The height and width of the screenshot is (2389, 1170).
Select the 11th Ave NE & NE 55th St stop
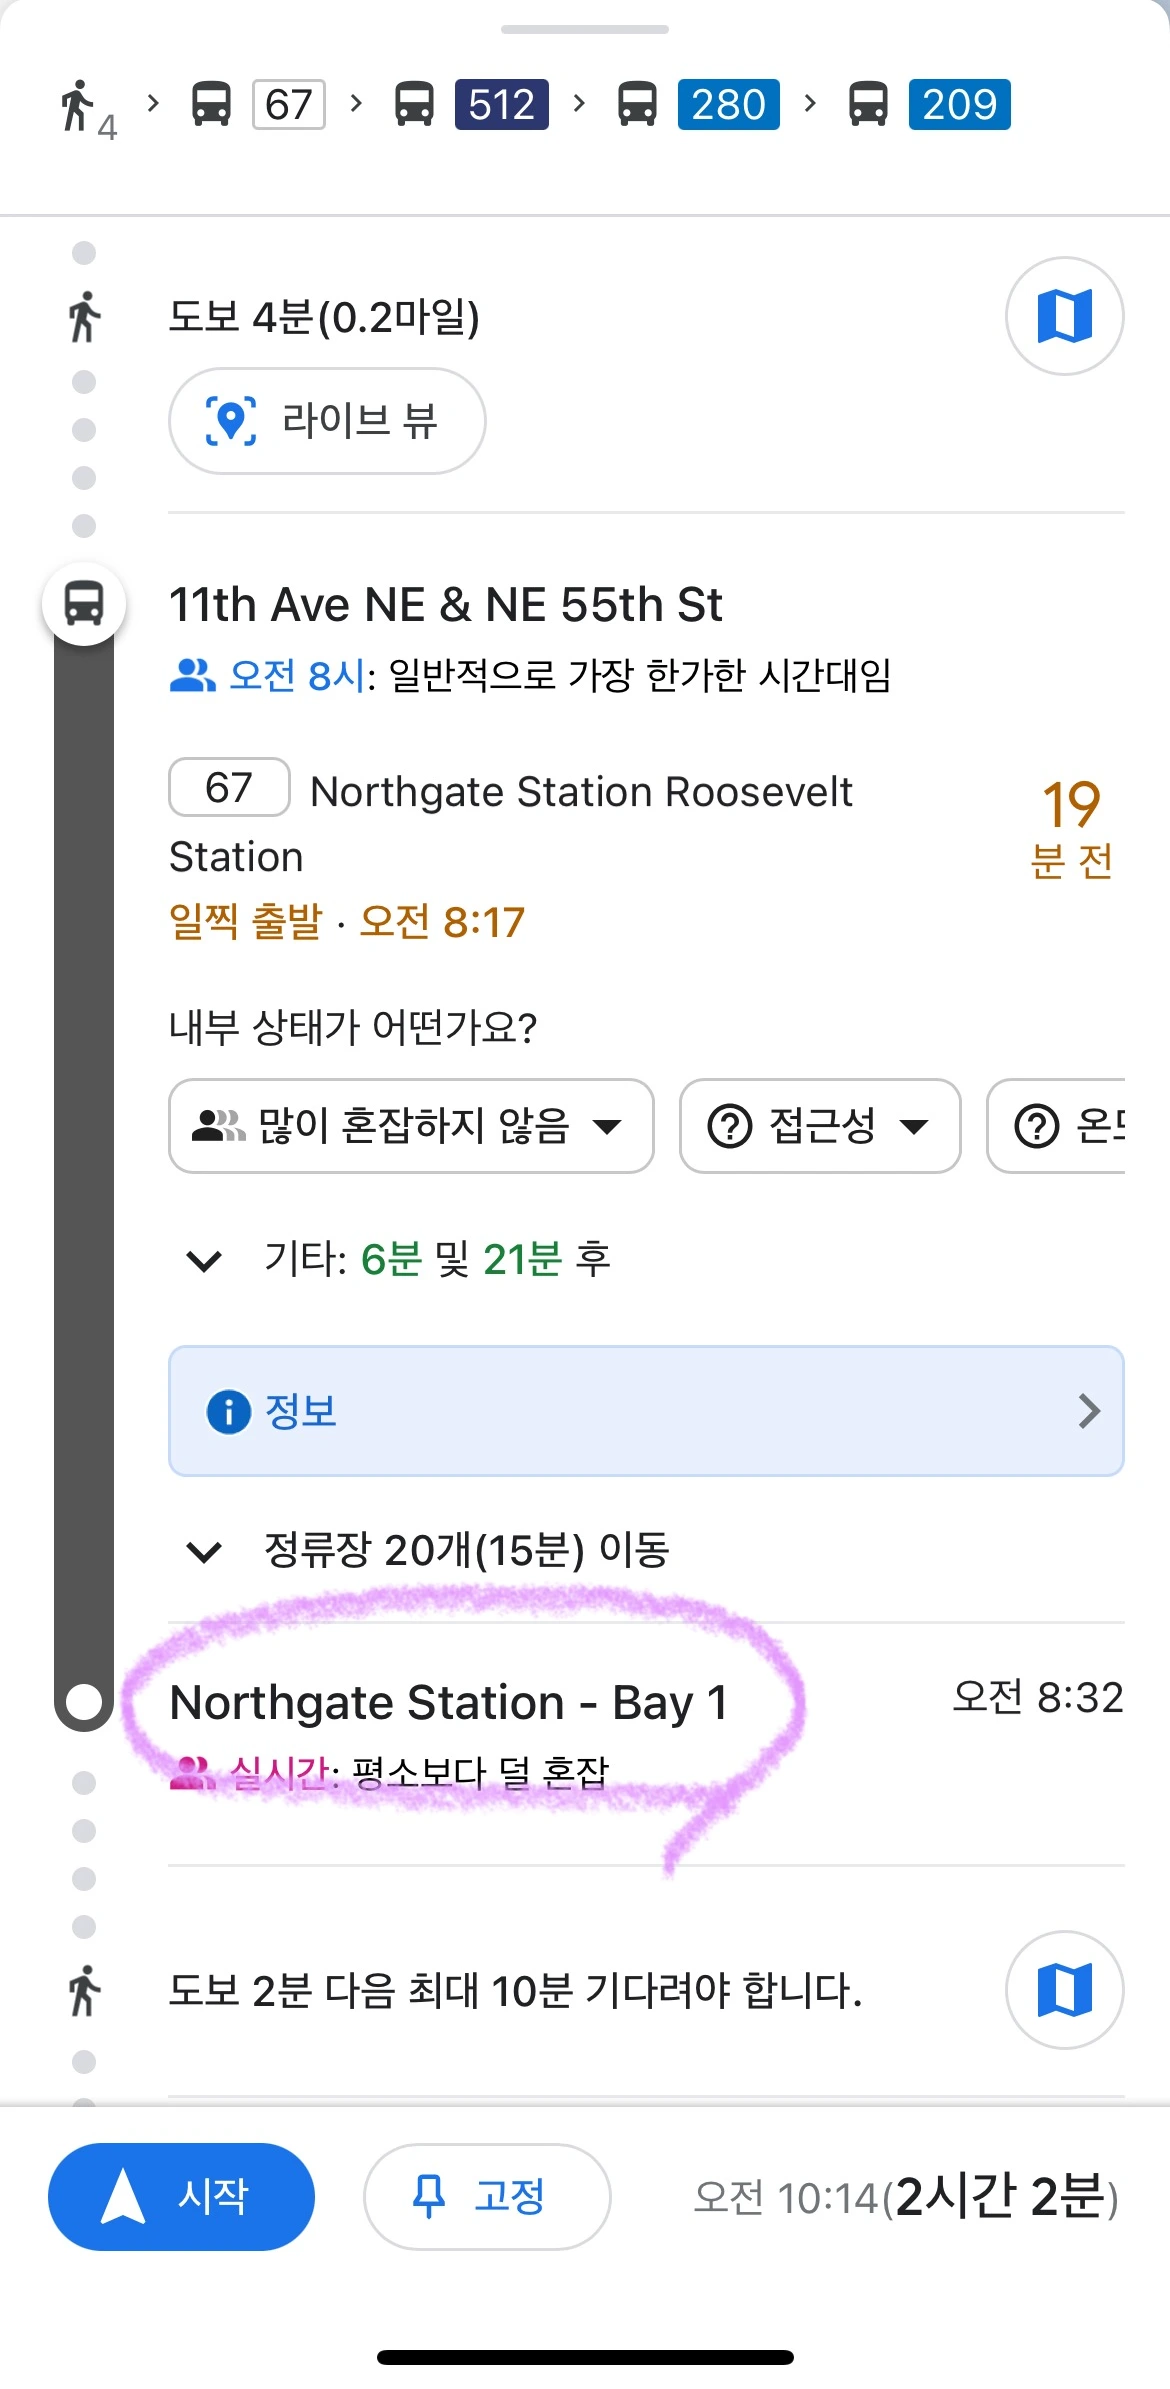(x=446, y=605)
